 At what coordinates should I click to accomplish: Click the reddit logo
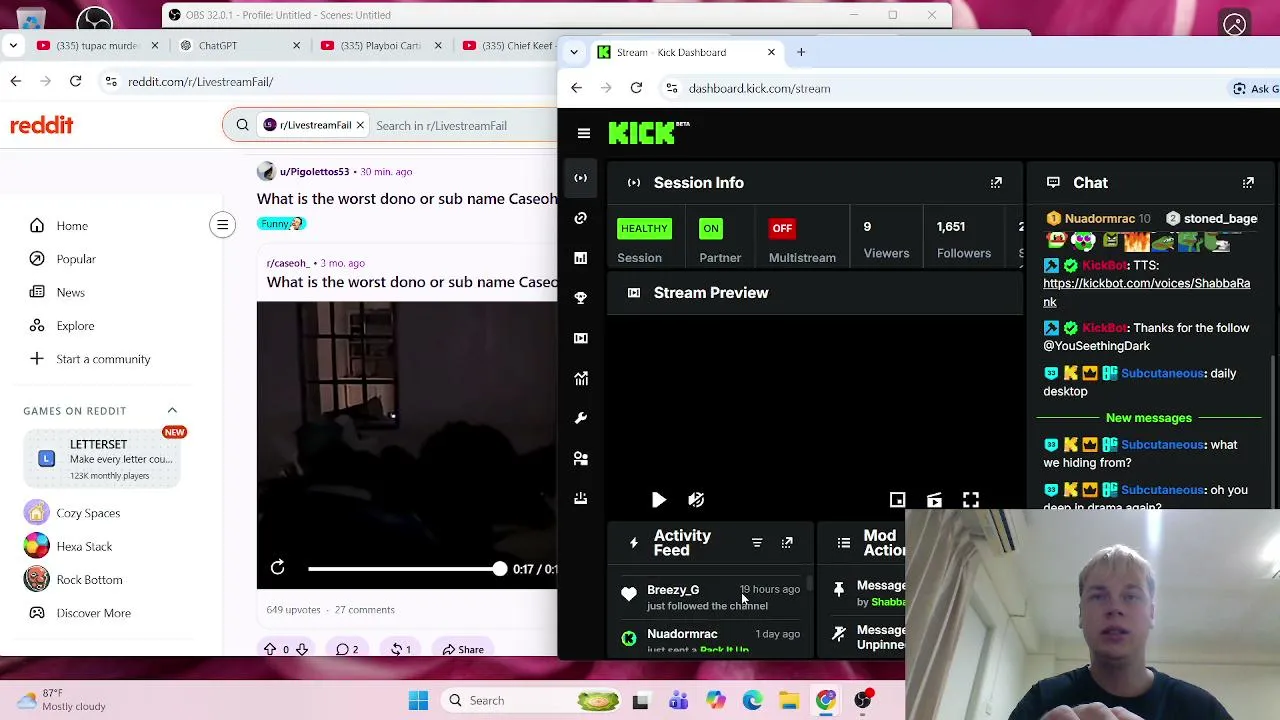[x=42, y=125]
